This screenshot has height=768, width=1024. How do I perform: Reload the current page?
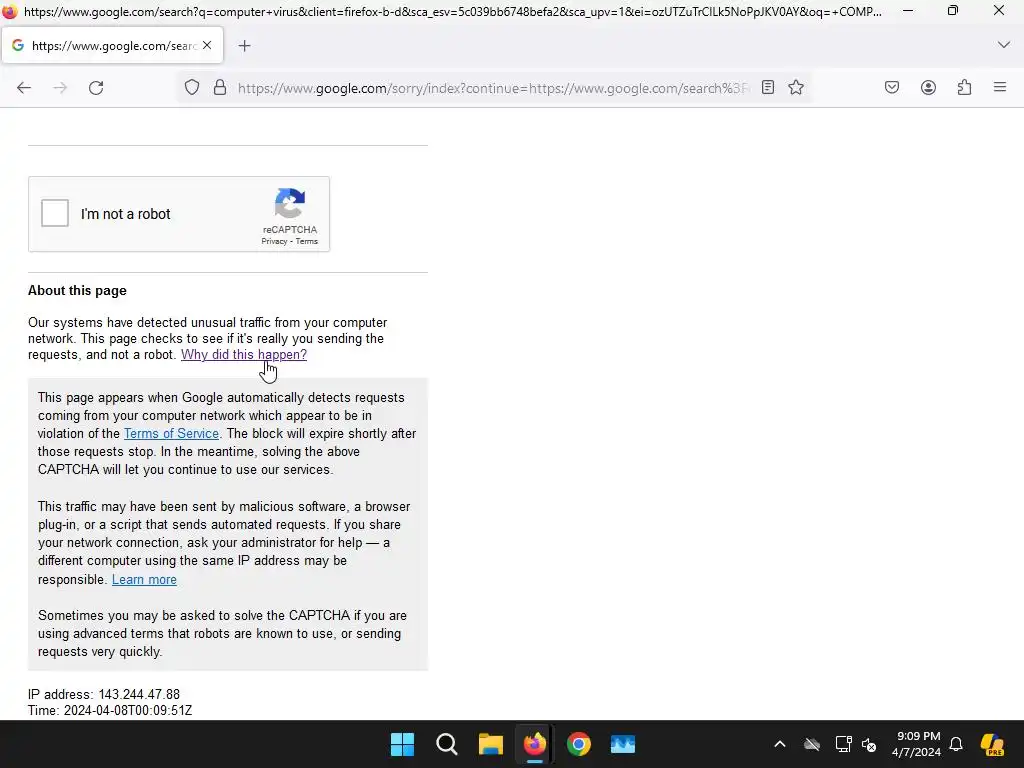pos(96,88)
